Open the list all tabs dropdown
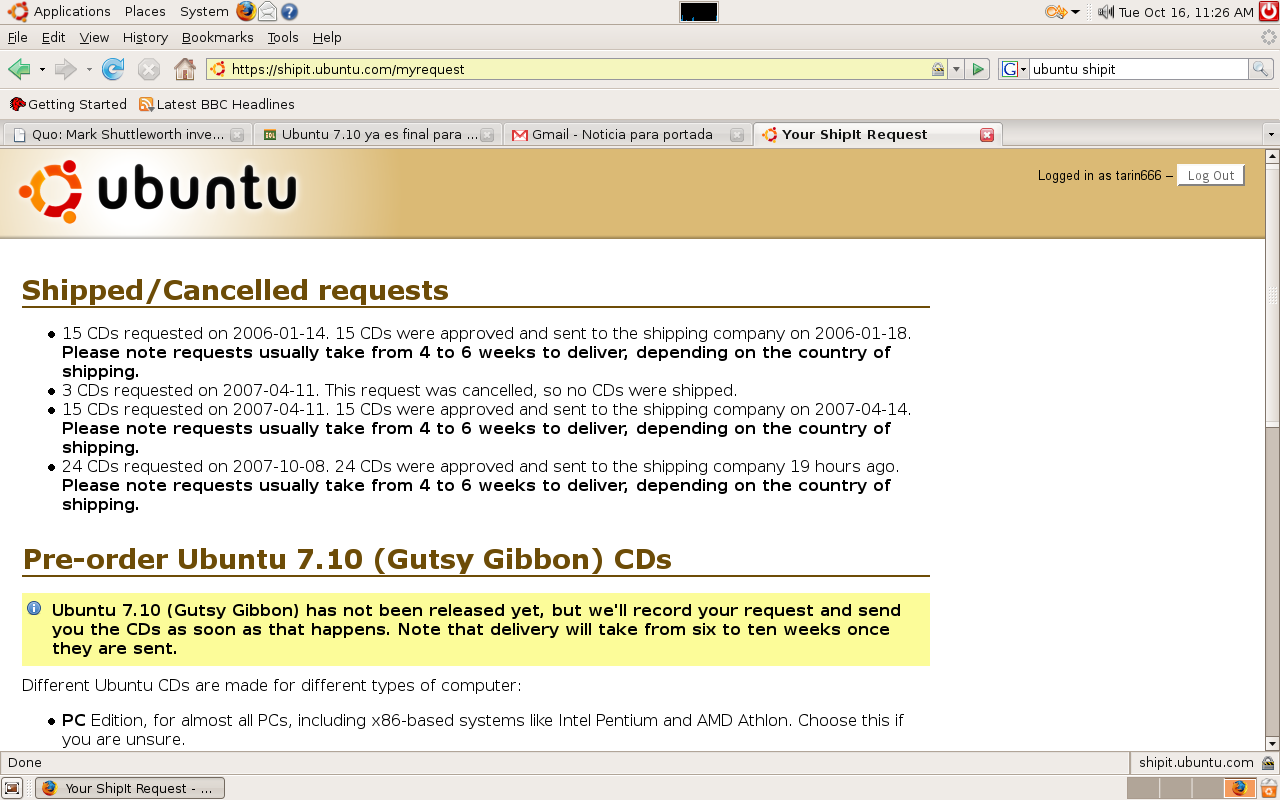This screenshot has height=800, width=1280. click(x=1271, y=134)
